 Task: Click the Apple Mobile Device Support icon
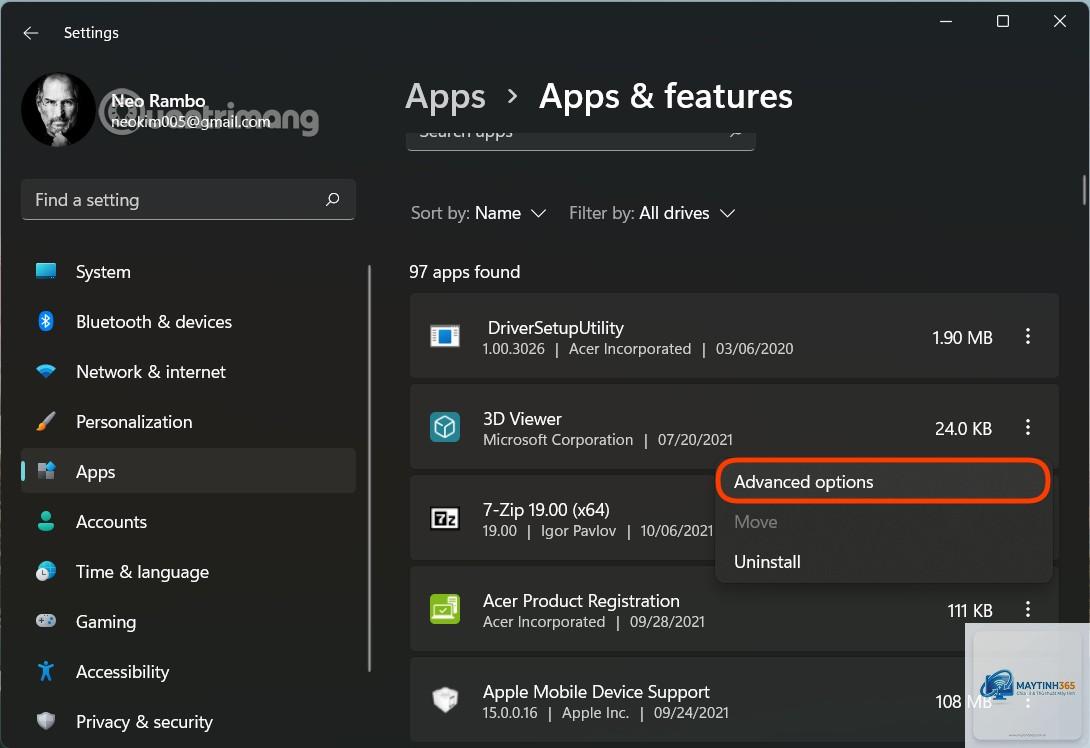pos(445,699)
